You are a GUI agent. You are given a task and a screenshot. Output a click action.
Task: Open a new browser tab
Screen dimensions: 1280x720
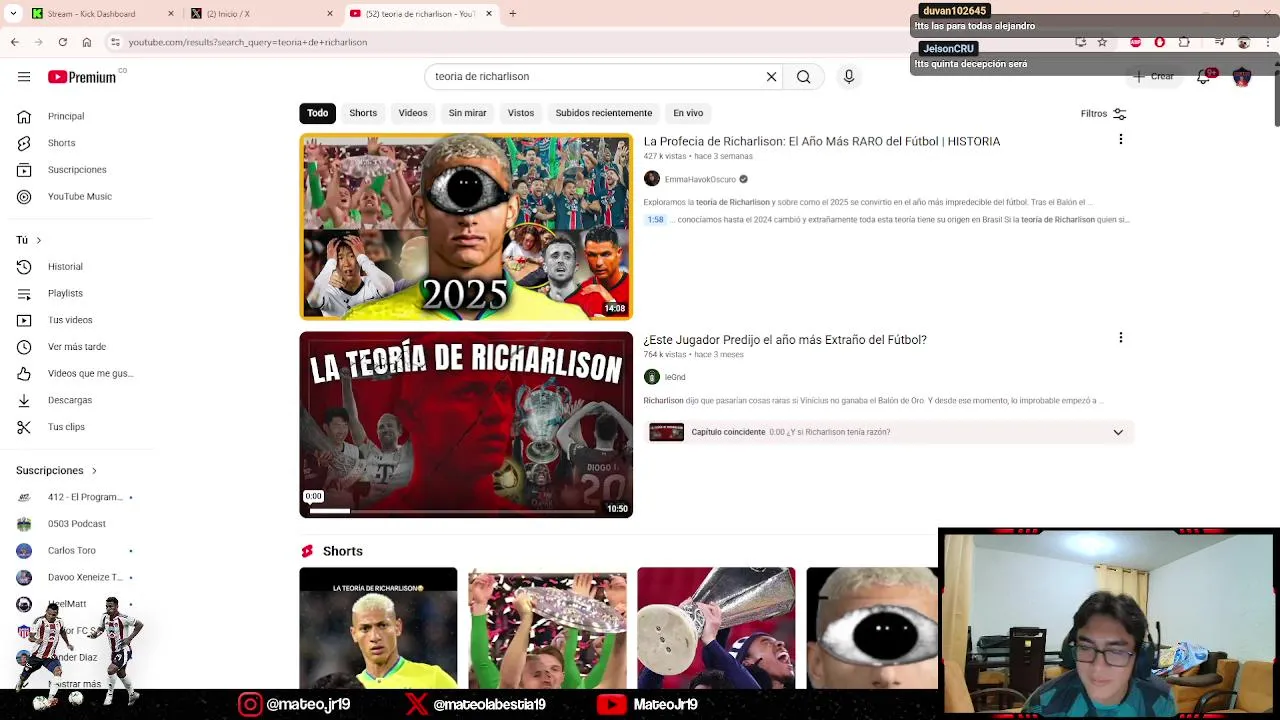[x=512, y=14]
